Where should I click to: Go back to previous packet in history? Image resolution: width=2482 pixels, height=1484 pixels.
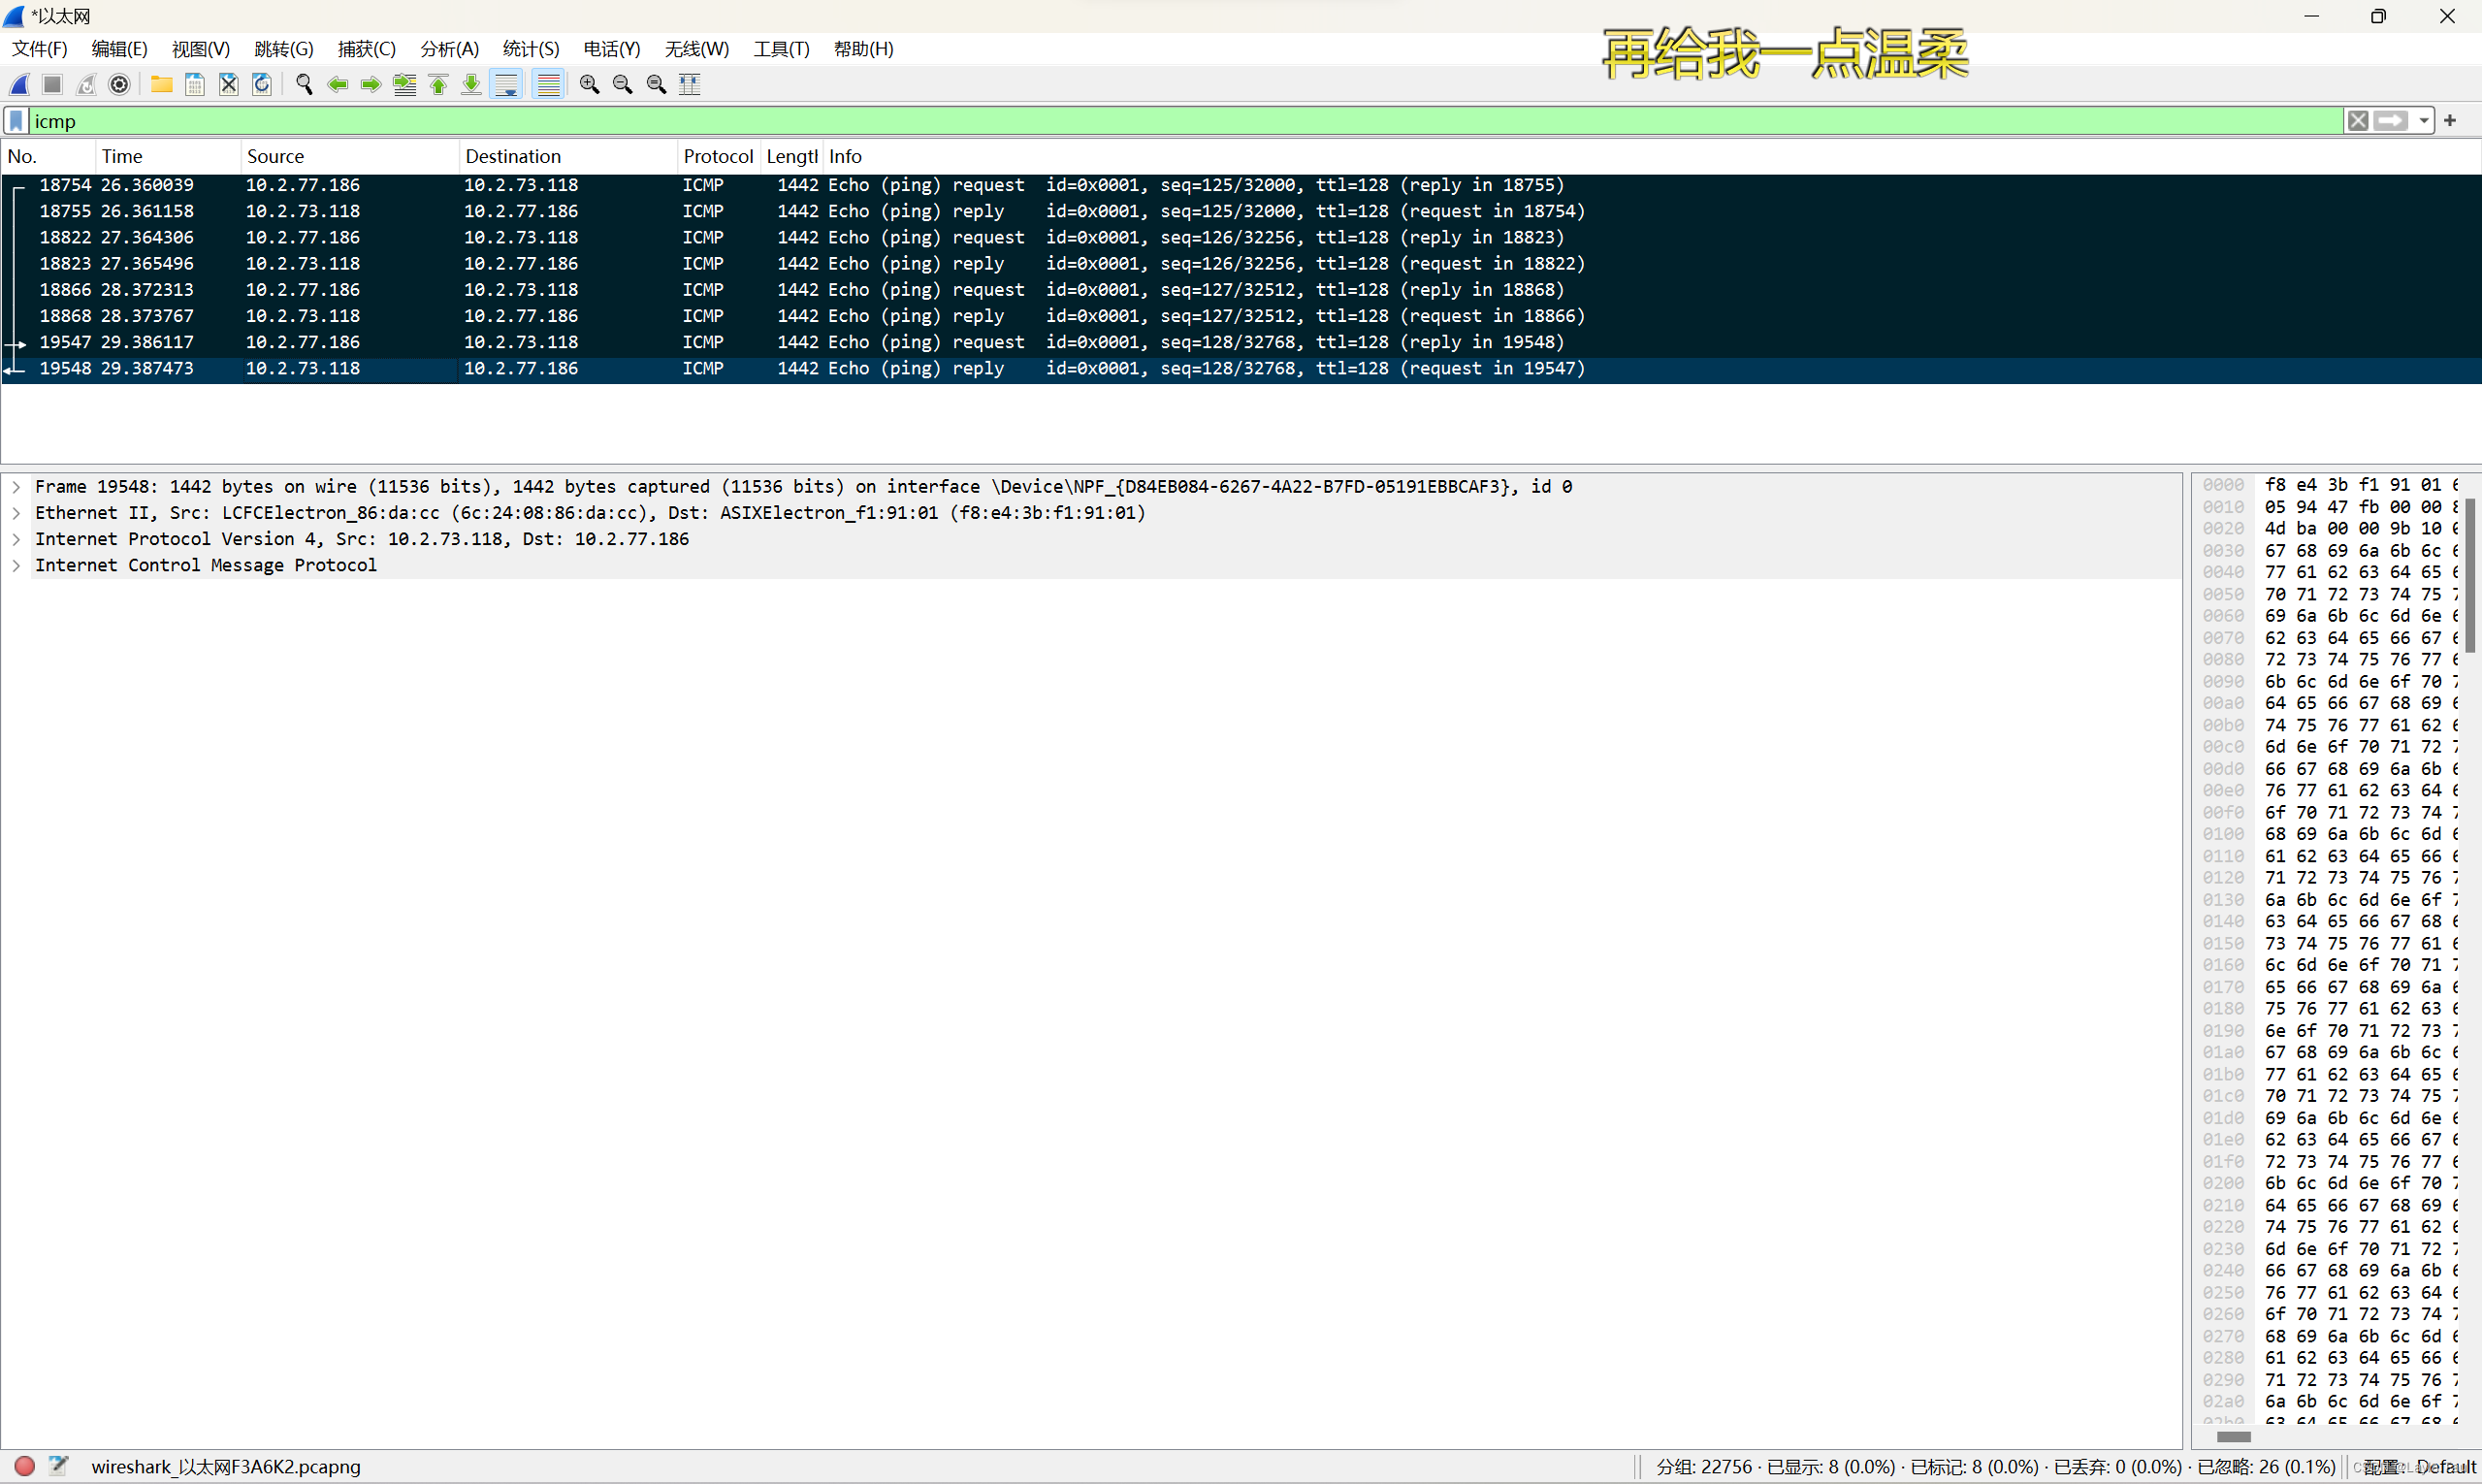(x=338, y=85)
